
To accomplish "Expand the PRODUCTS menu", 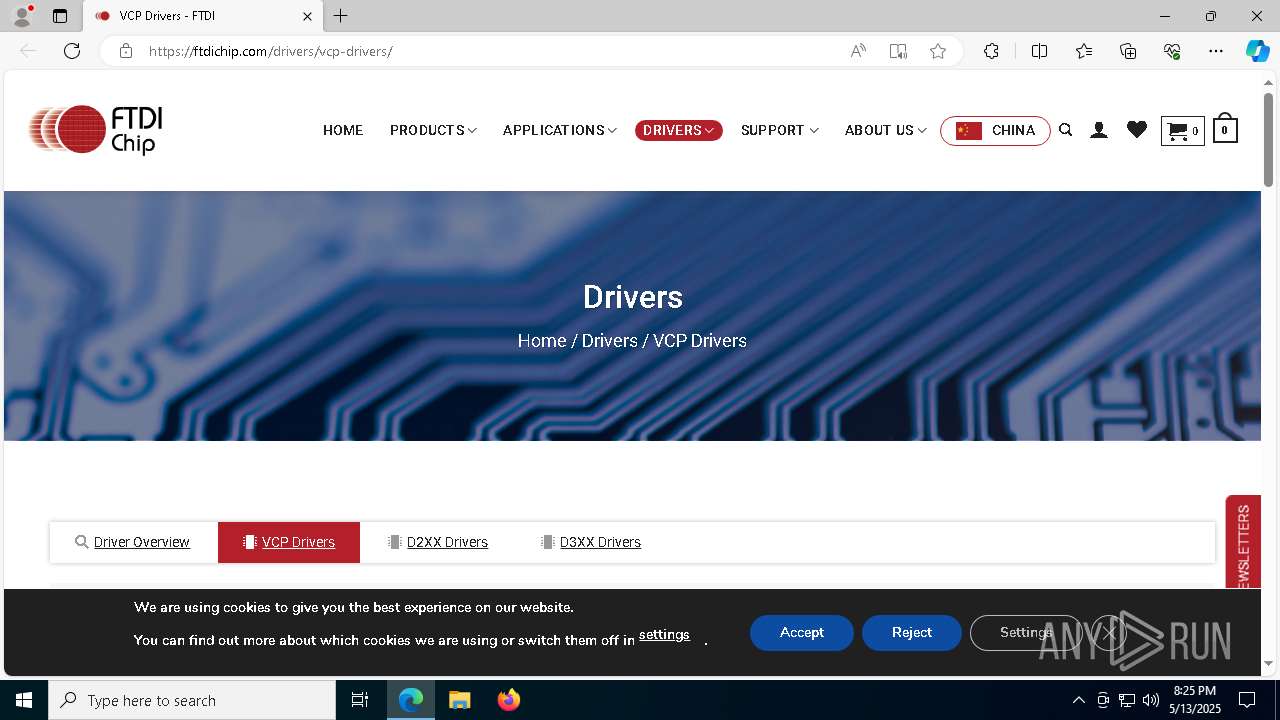I will coord(433,130).
